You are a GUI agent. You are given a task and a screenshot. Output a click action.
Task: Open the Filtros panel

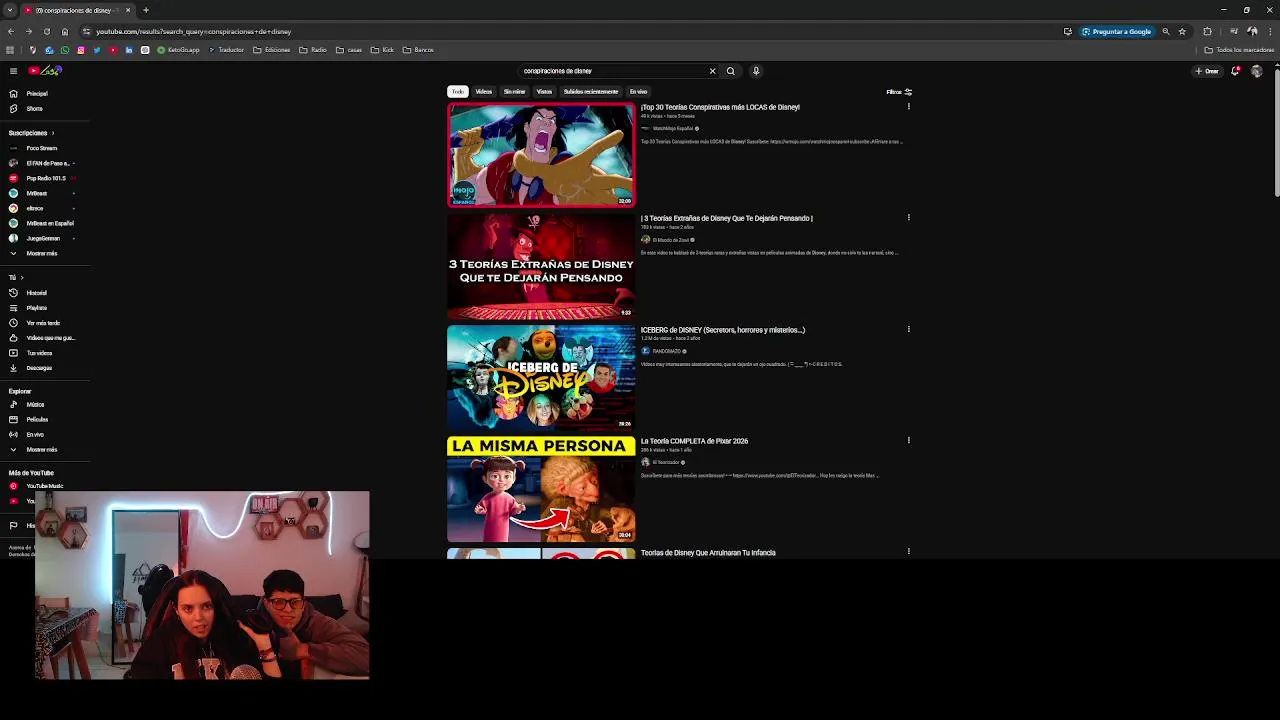point(899,92)
